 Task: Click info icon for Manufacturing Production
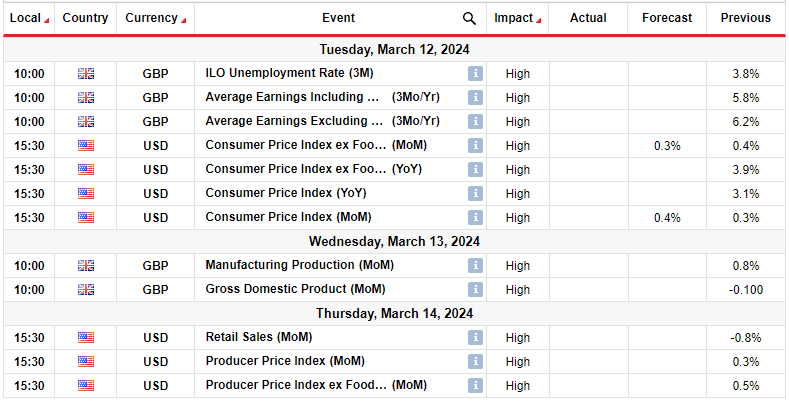click(475, 266)
